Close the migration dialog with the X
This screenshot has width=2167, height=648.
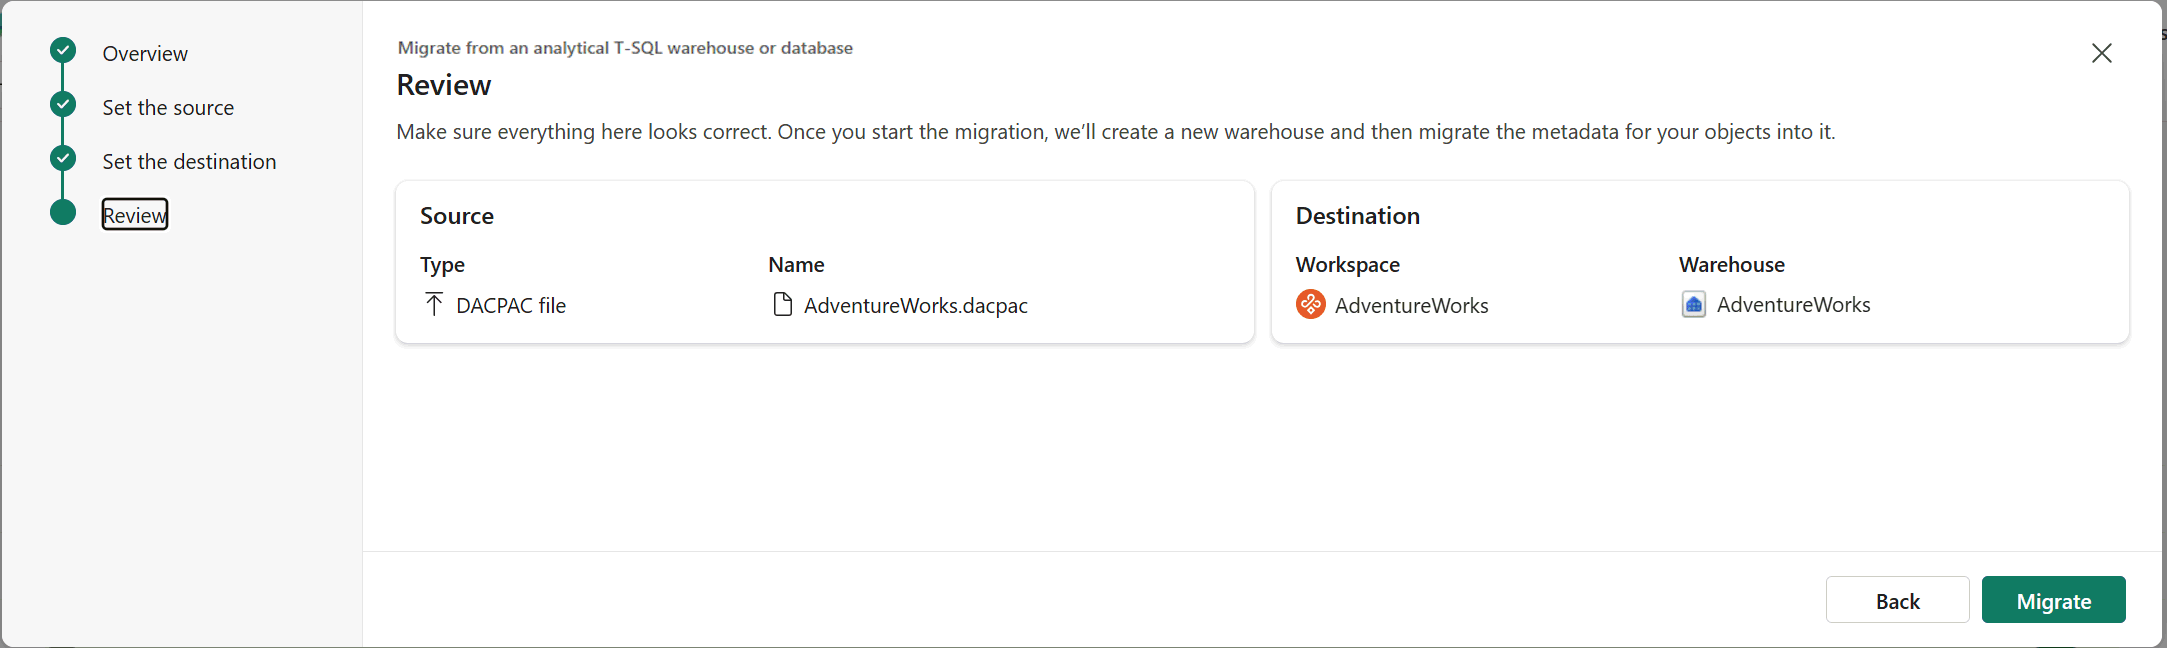pyautogui.click(x=2102, y=53)
